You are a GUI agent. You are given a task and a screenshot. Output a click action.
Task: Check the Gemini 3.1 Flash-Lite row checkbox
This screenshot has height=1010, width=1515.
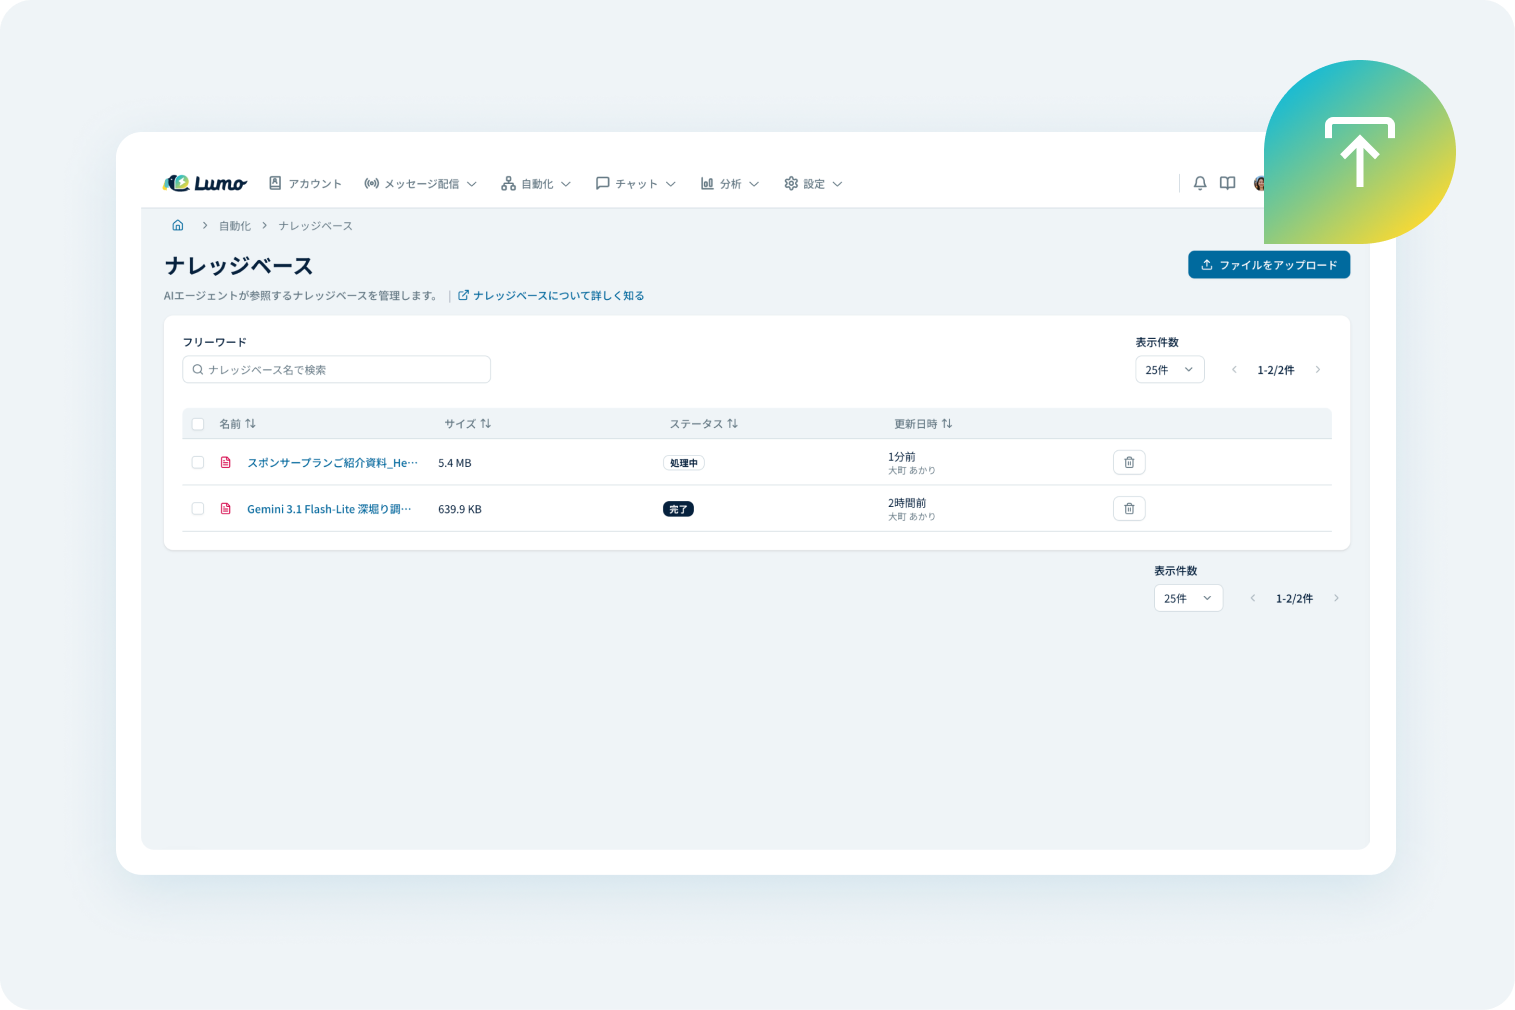(x=198, y=509)
